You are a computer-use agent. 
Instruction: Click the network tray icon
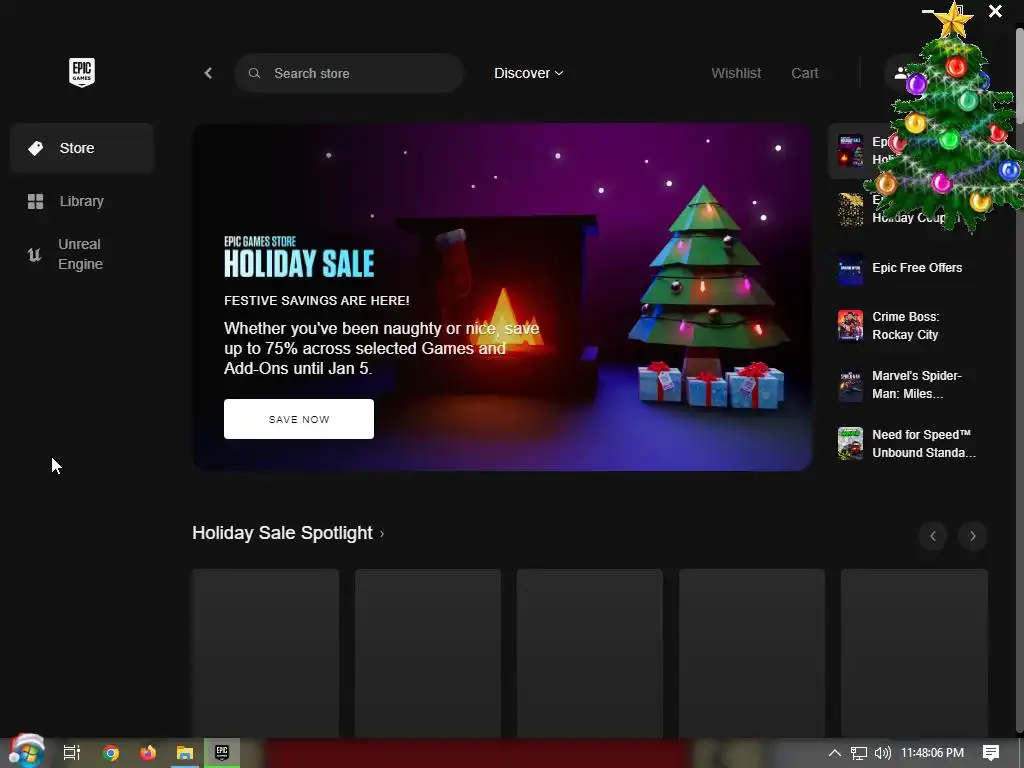(x=859, y=753)
